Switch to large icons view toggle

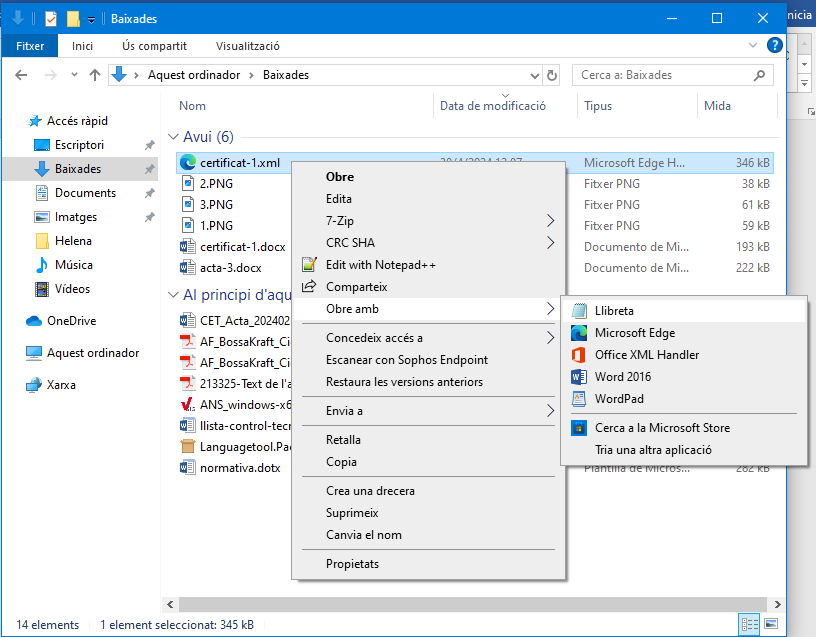[770, 624]
